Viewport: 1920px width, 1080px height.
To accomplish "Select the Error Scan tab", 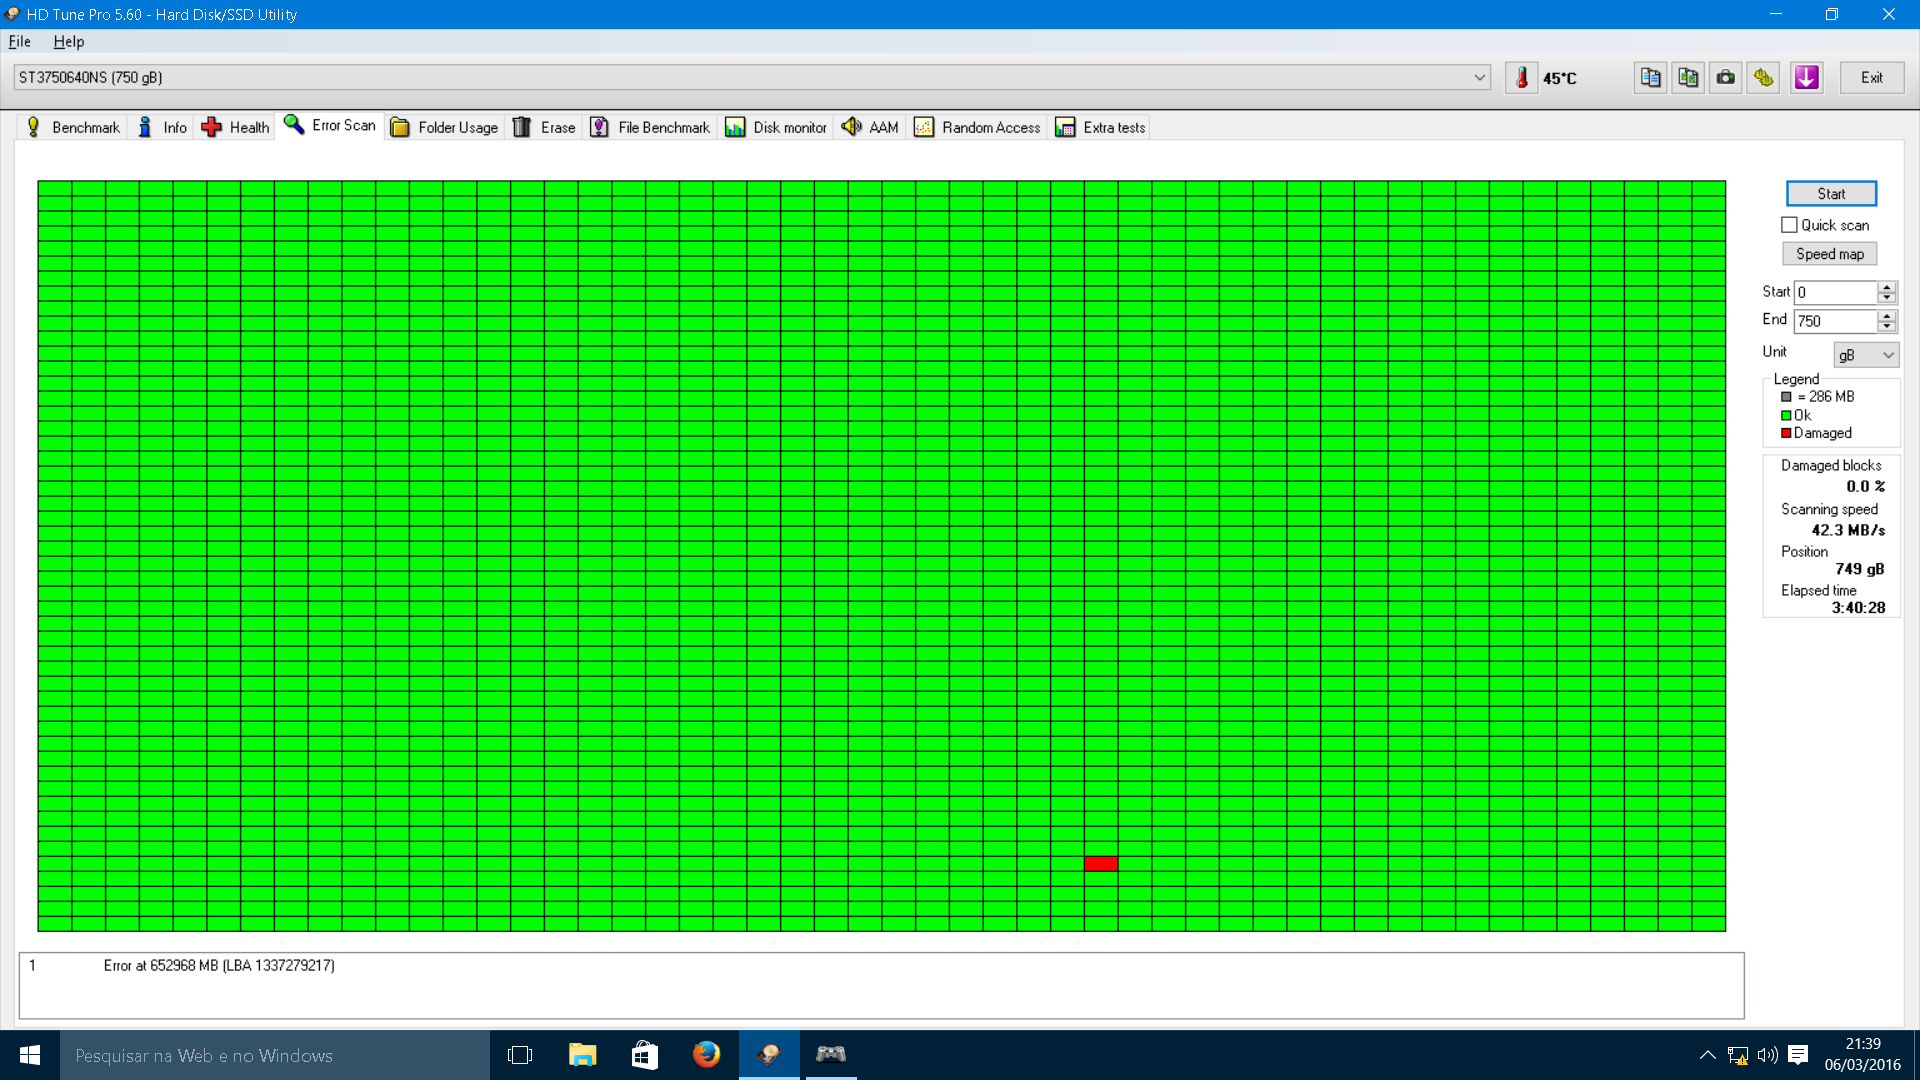I will (x=331, y=125).
